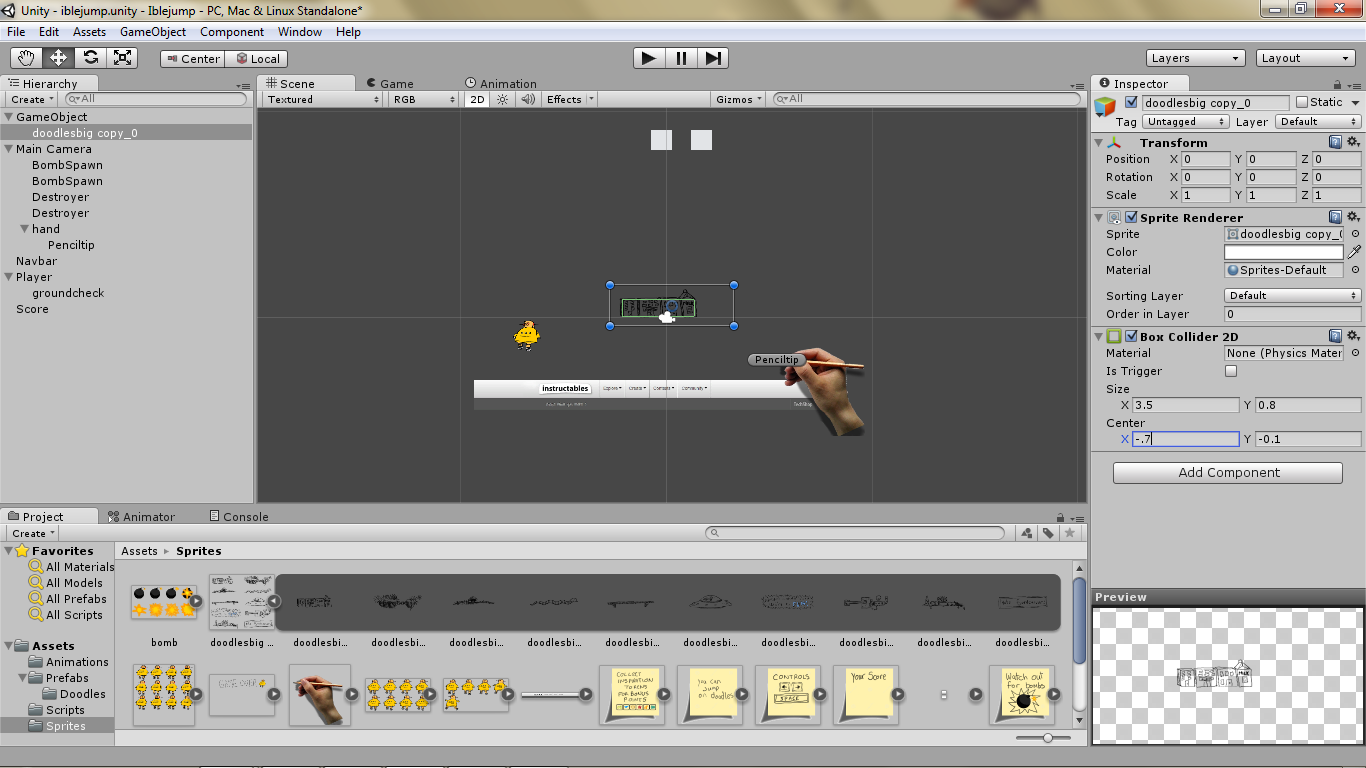Save the search with the star icon
Screen dimensions: 1366x768
(x=1070, y=533)
